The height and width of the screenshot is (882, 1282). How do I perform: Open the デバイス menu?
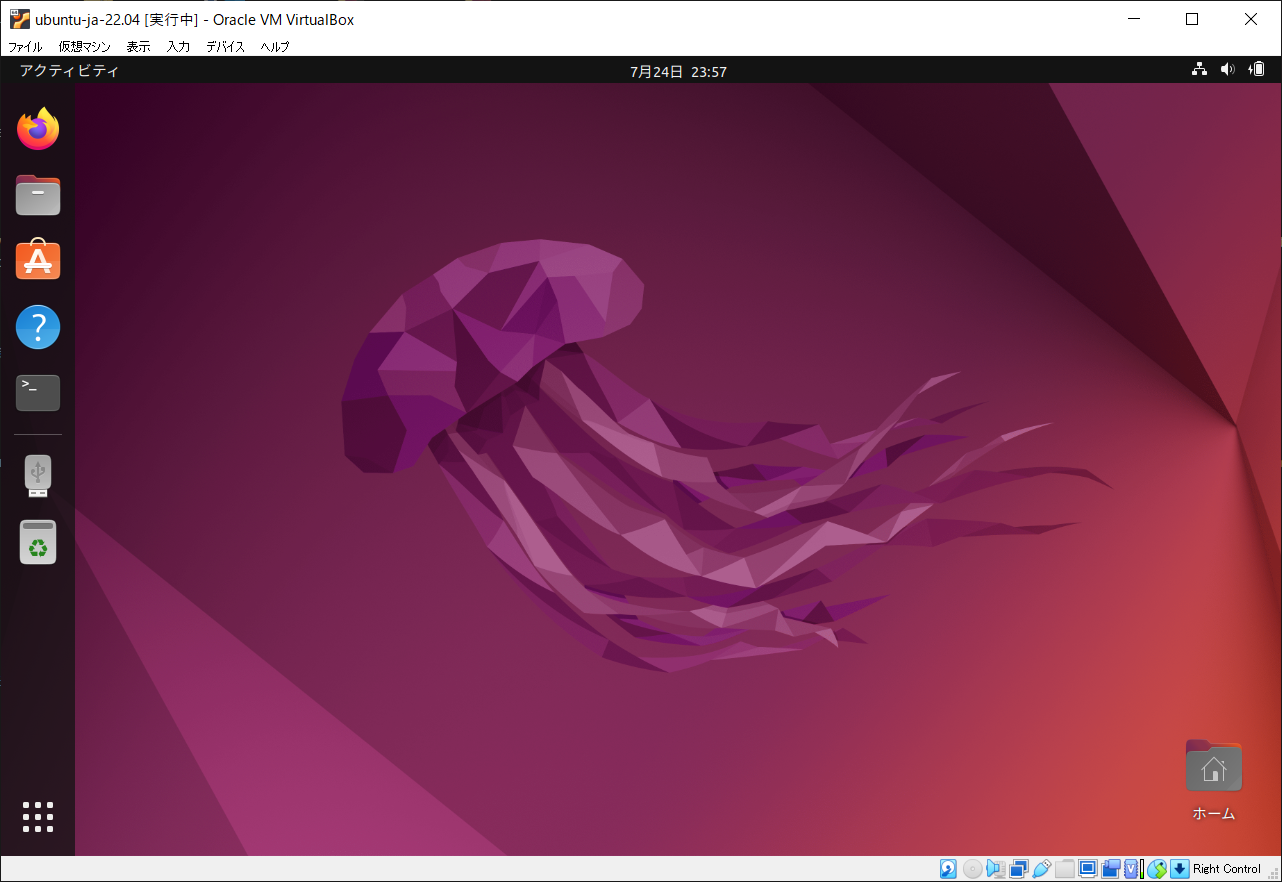(x=225, y=46)
